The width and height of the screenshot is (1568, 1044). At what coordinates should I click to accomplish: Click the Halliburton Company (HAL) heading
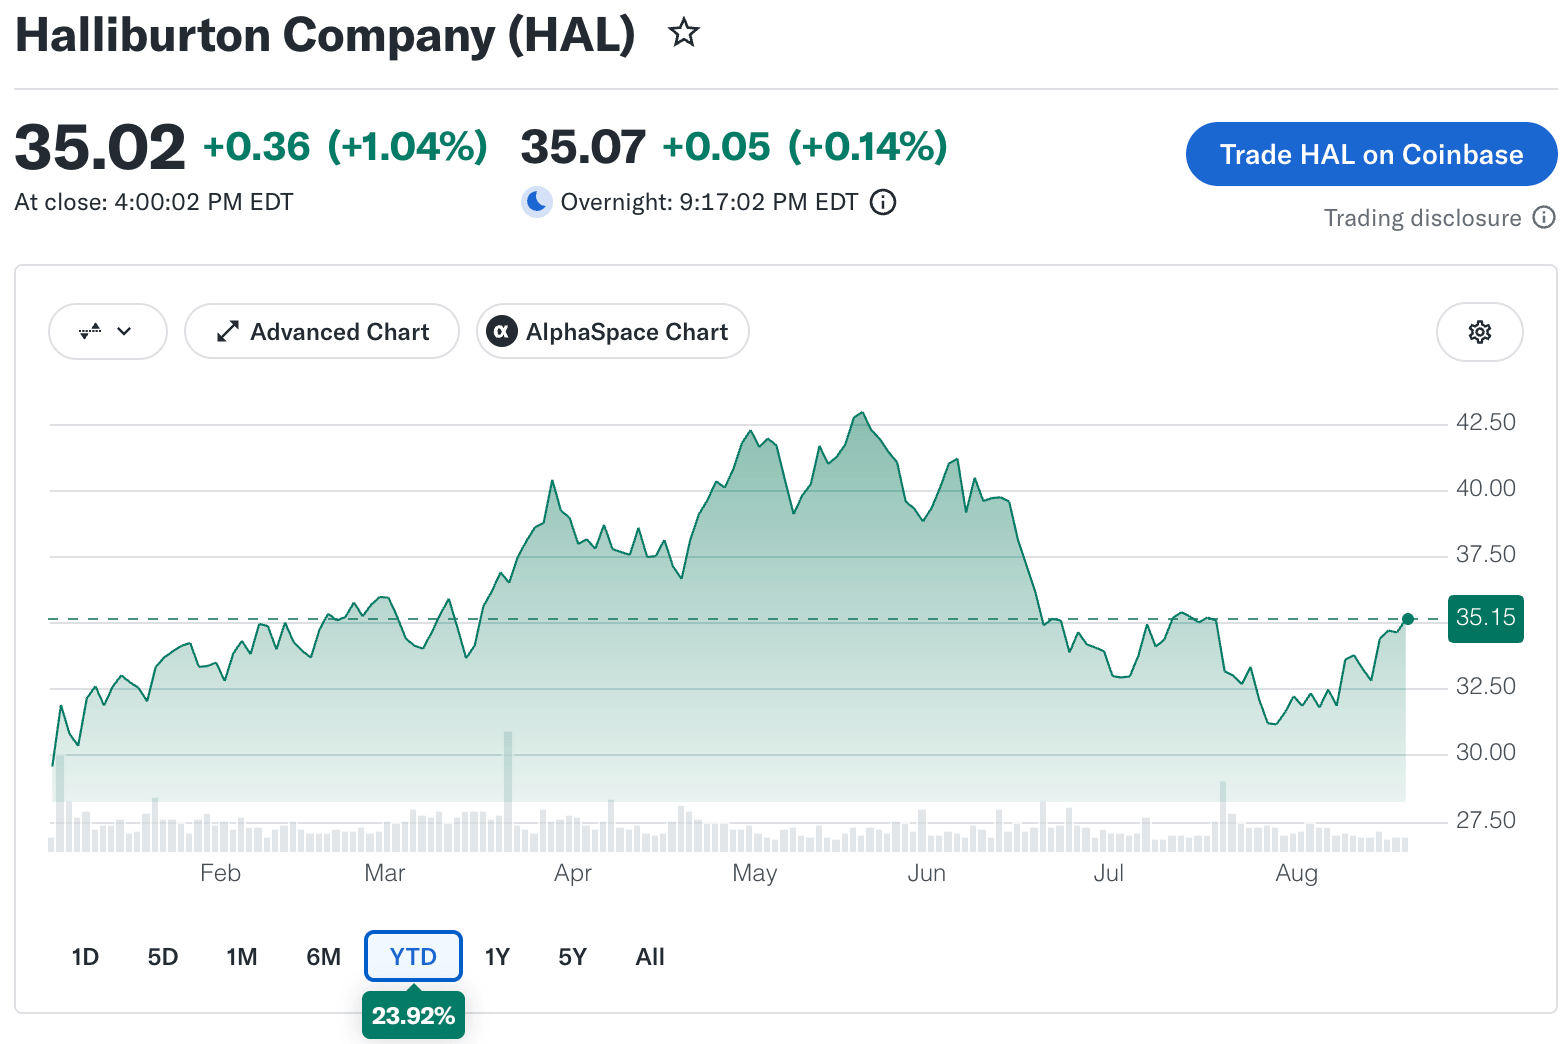[325, 35]
